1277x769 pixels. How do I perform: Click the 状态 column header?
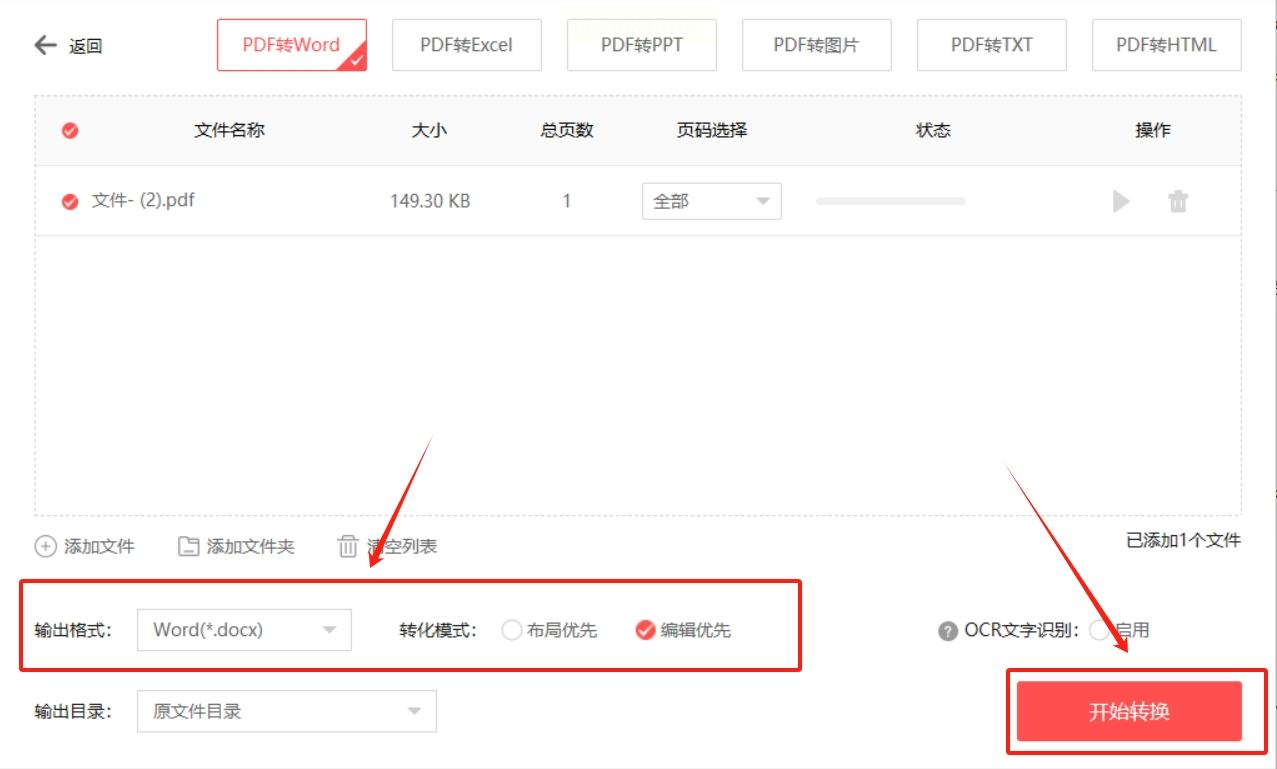pos(933,130)
